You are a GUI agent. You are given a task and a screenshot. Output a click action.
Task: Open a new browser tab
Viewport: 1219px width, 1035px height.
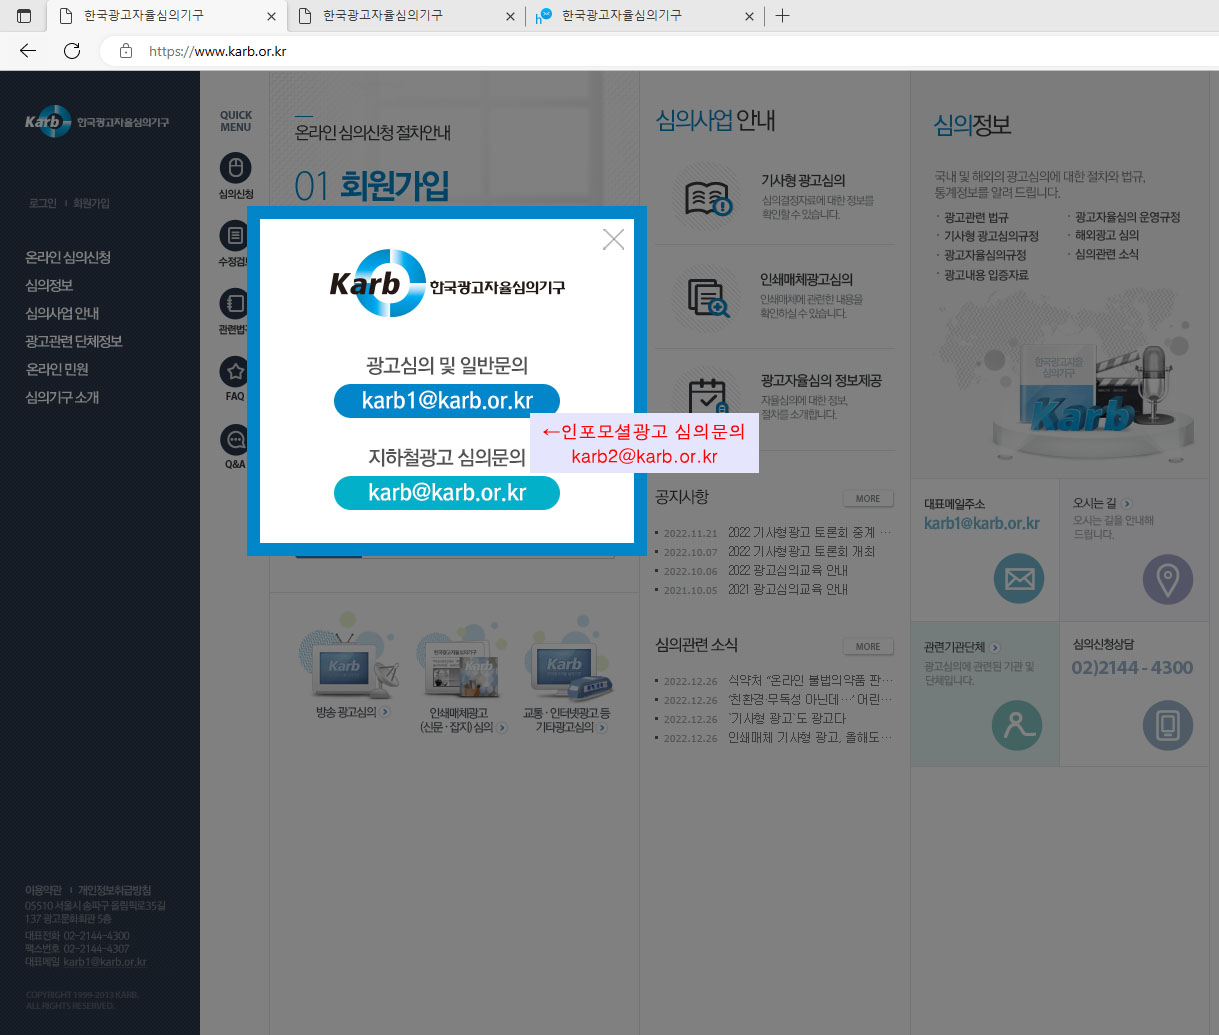click(782, 16)
